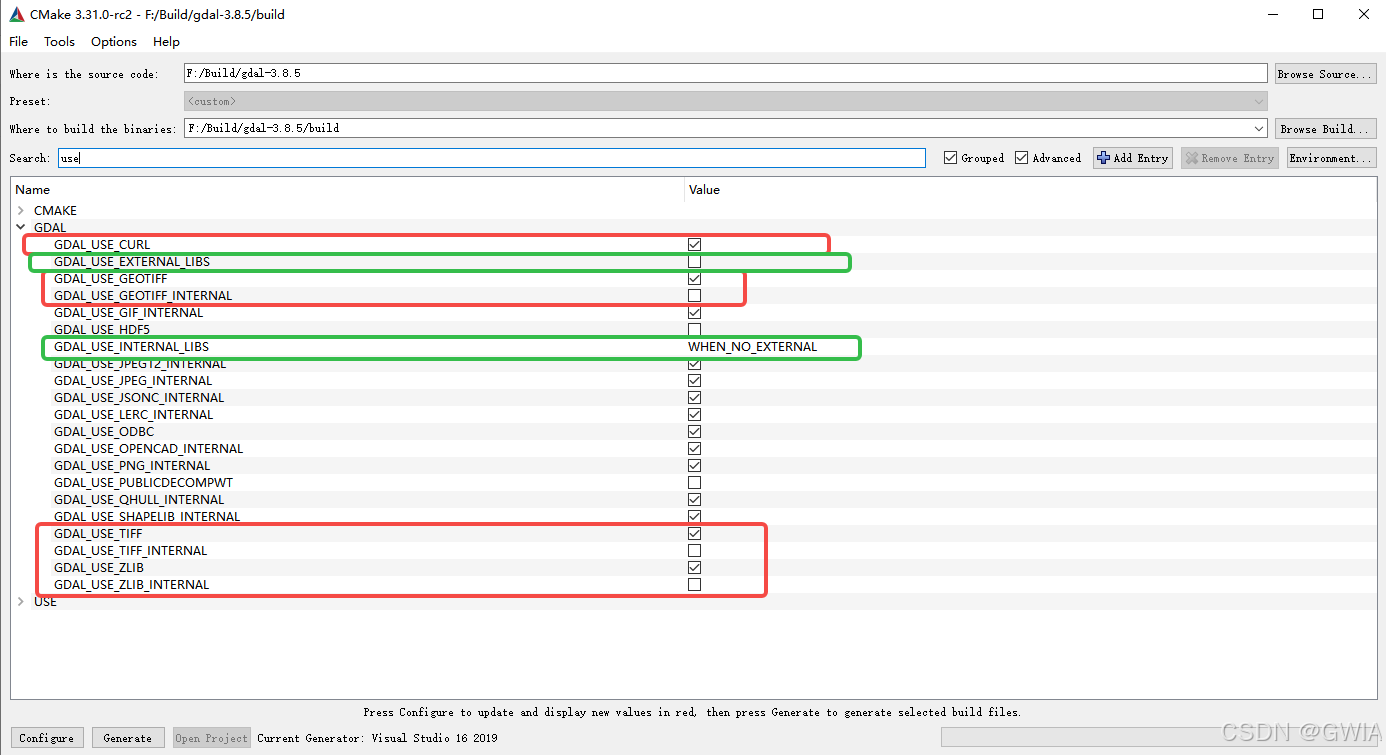Click the Add Entry button
The width and height of the screenshot is (1386, 755).
click(x=1133, y=158)
